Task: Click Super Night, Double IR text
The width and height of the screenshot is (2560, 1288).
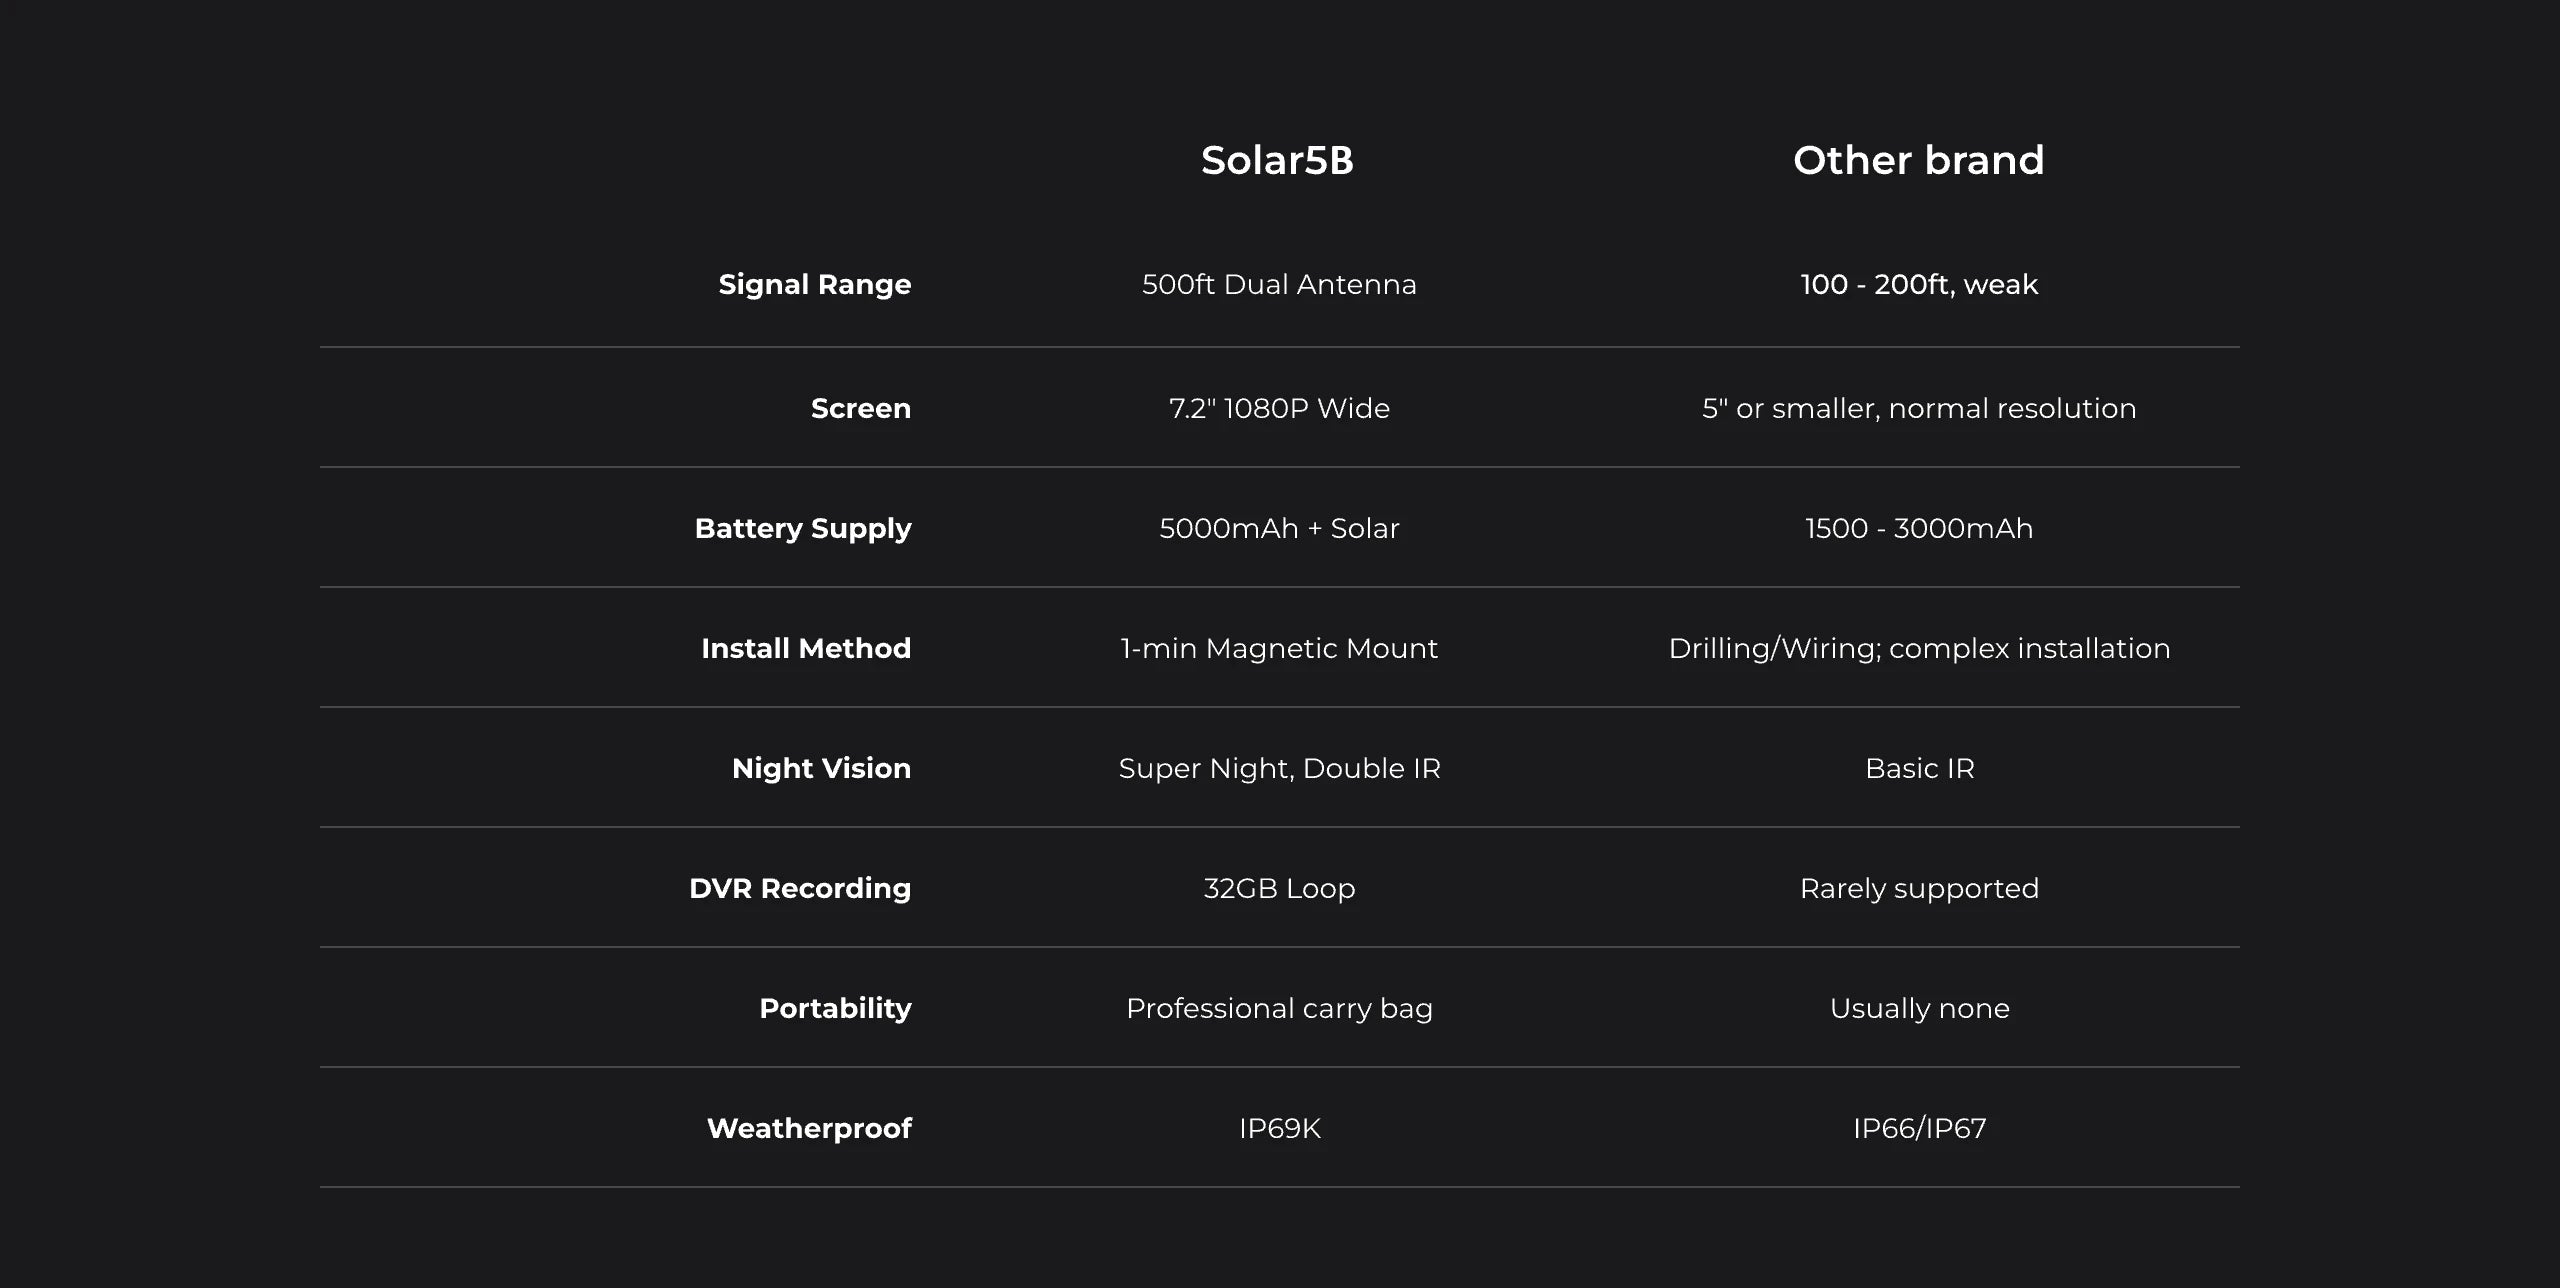Action: pos(1279,768)
